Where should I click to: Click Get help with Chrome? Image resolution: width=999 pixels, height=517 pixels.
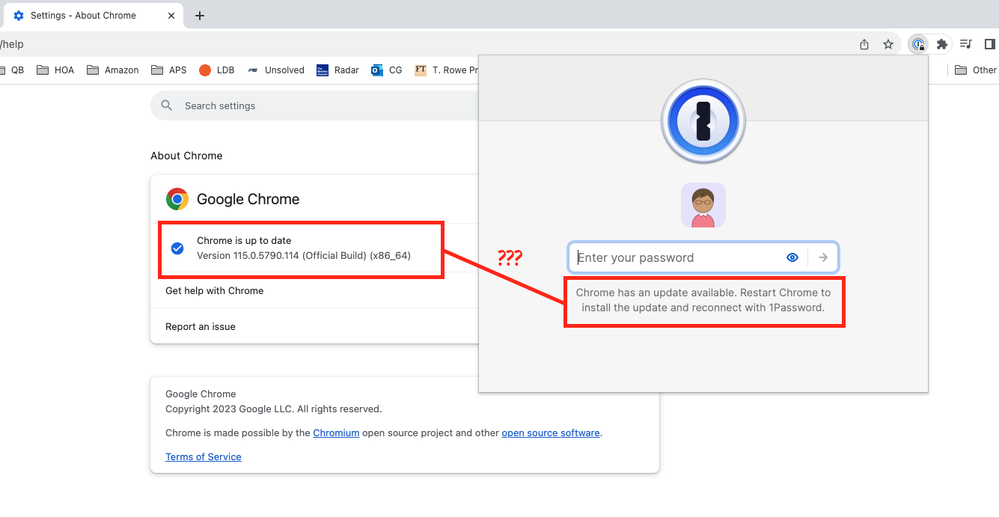point(214,291)
